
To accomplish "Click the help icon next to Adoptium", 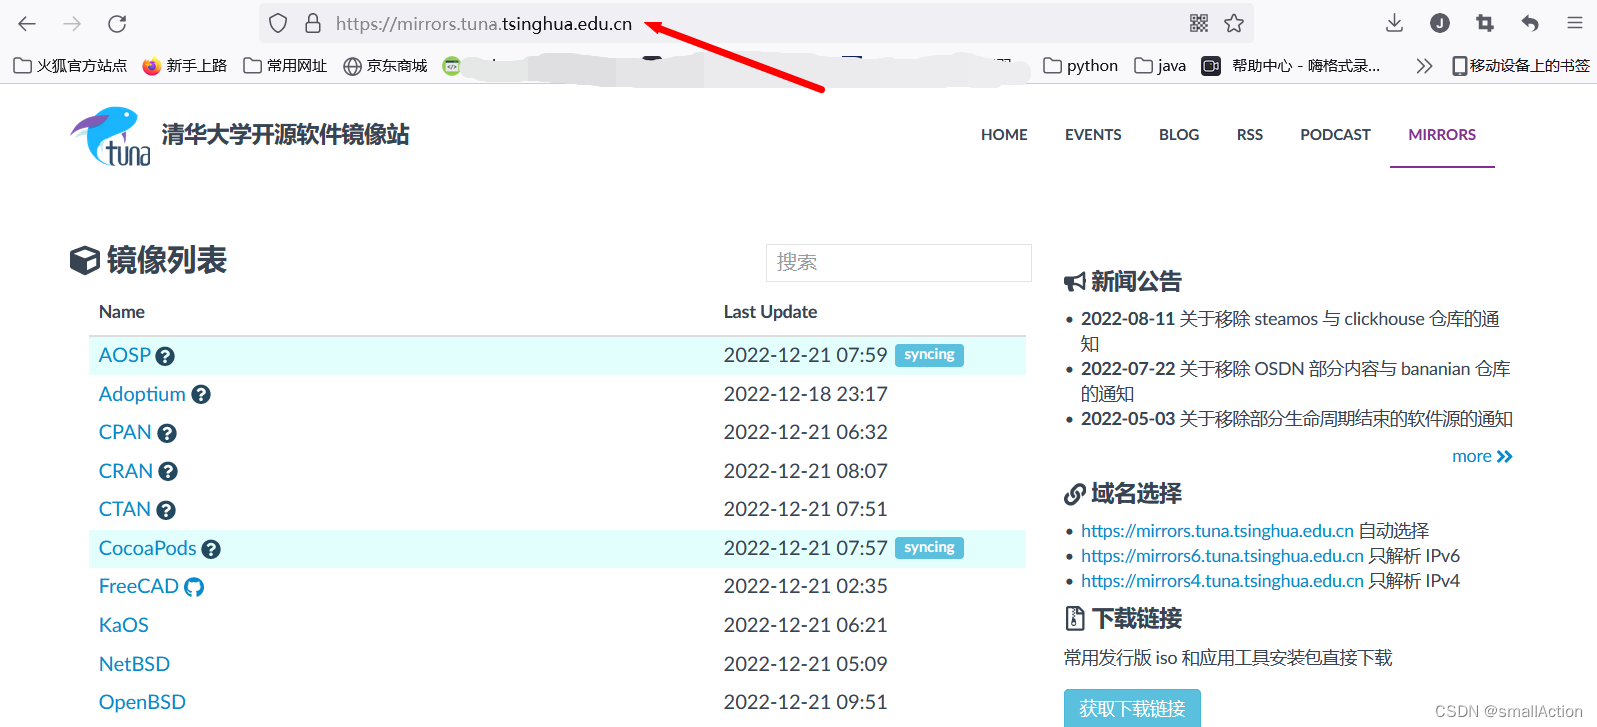I will pyautogui.click(x=201, y=395).
